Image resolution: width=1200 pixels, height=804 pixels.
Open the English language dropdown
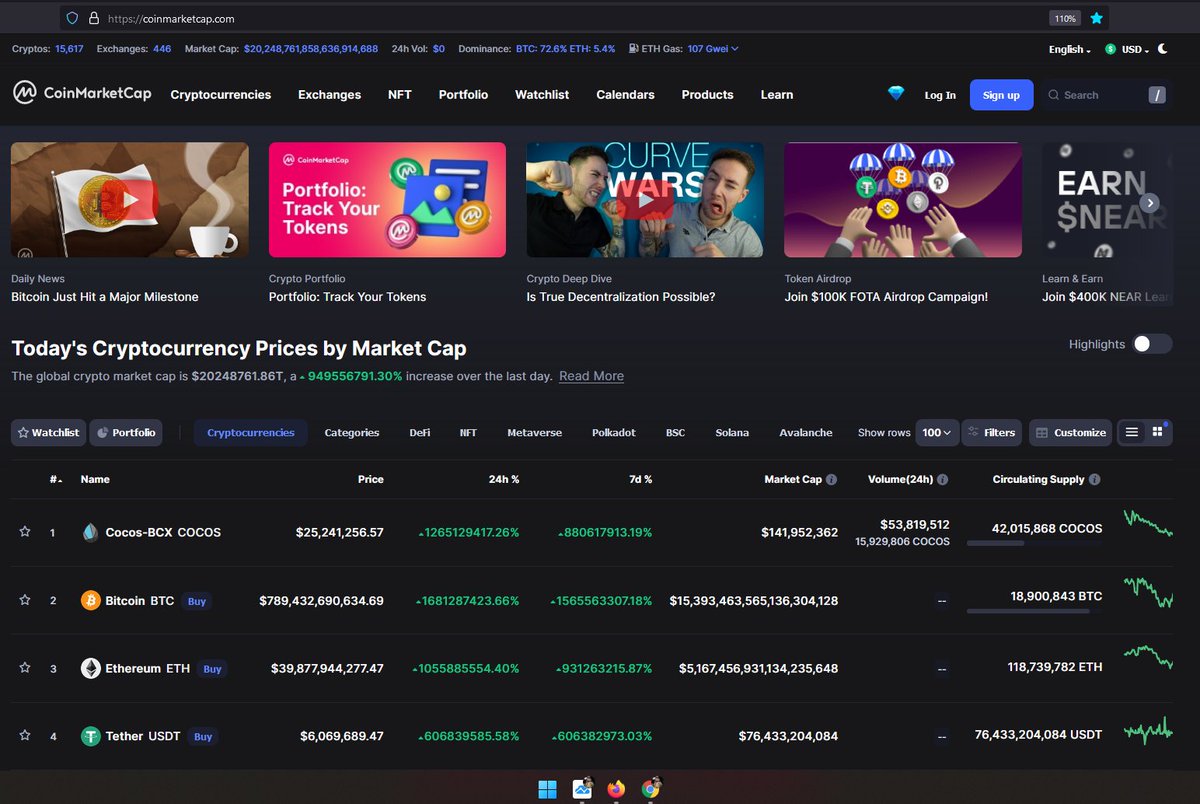point(1069,49)
